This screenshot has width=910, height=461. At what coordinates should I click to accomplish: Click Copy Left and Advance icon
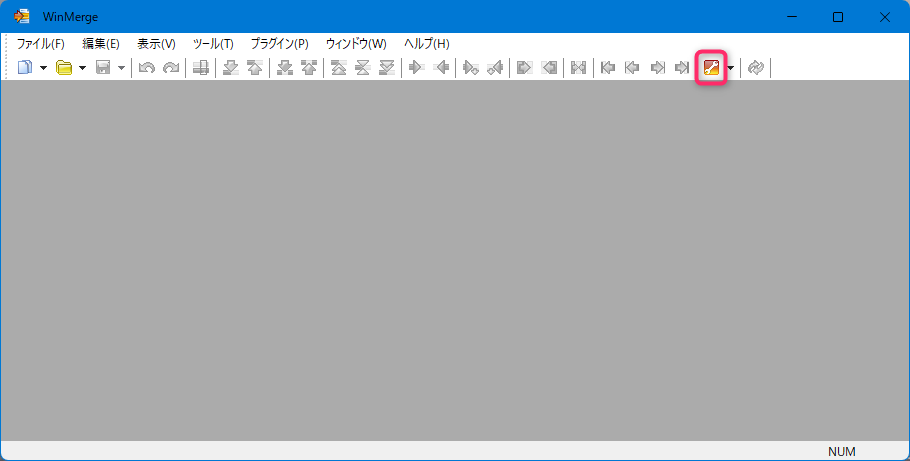coord(494,68)
